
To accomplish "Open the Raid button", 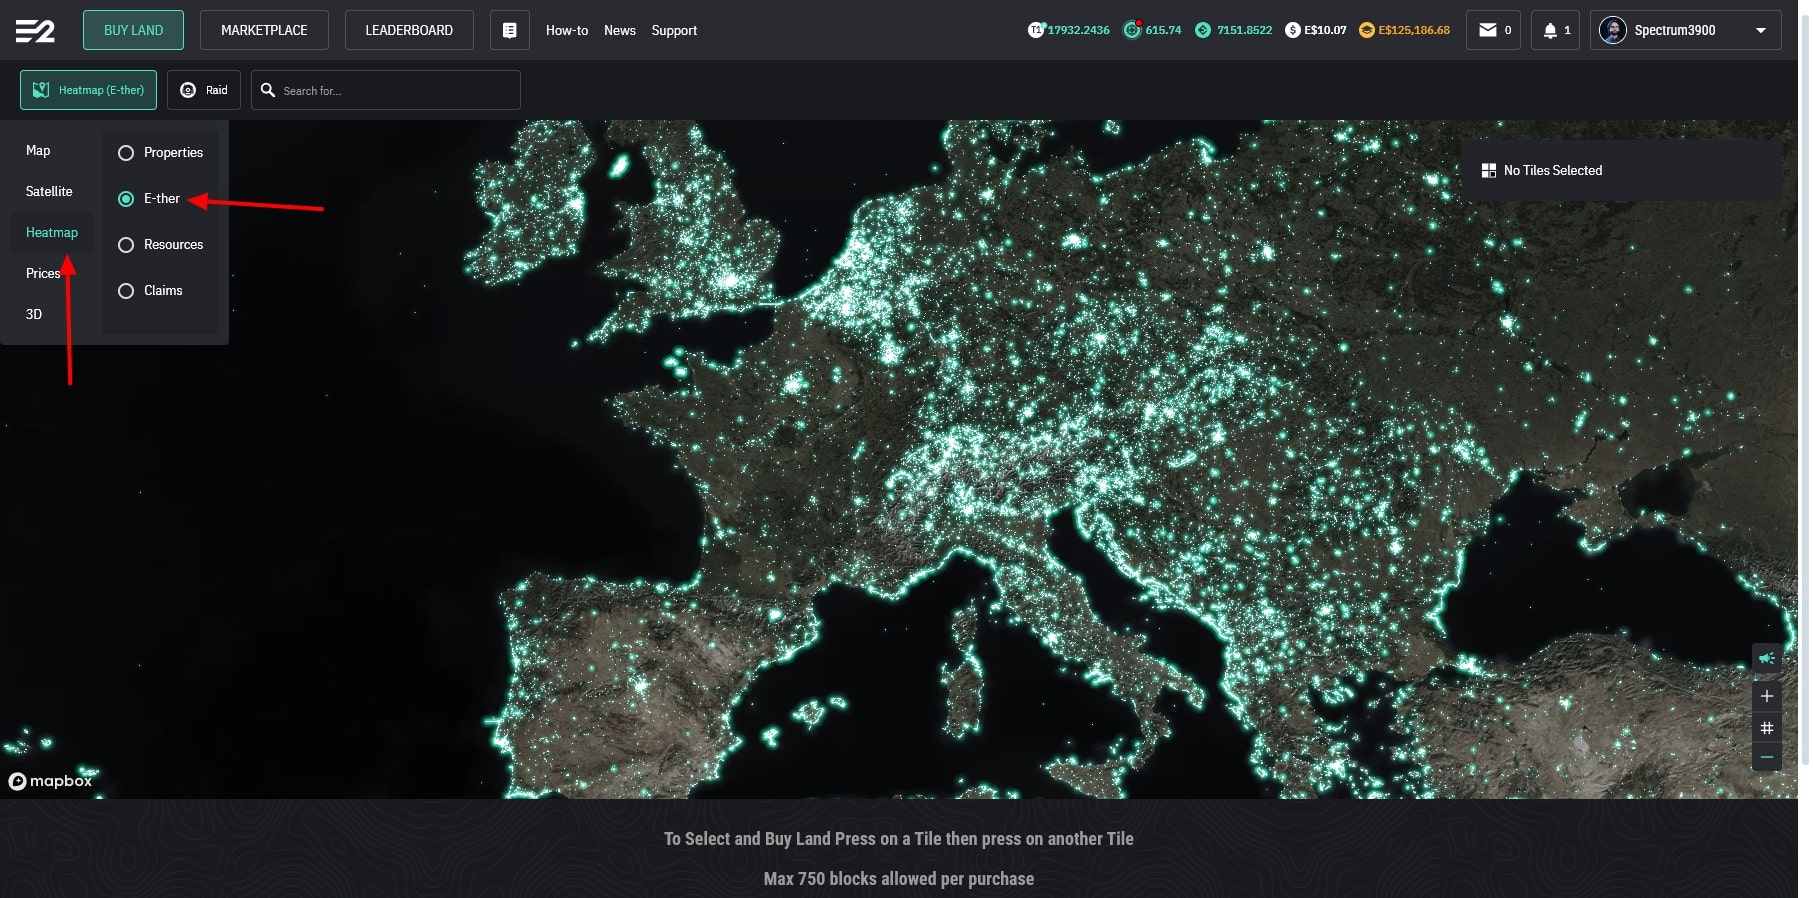I will pos(204,90).
